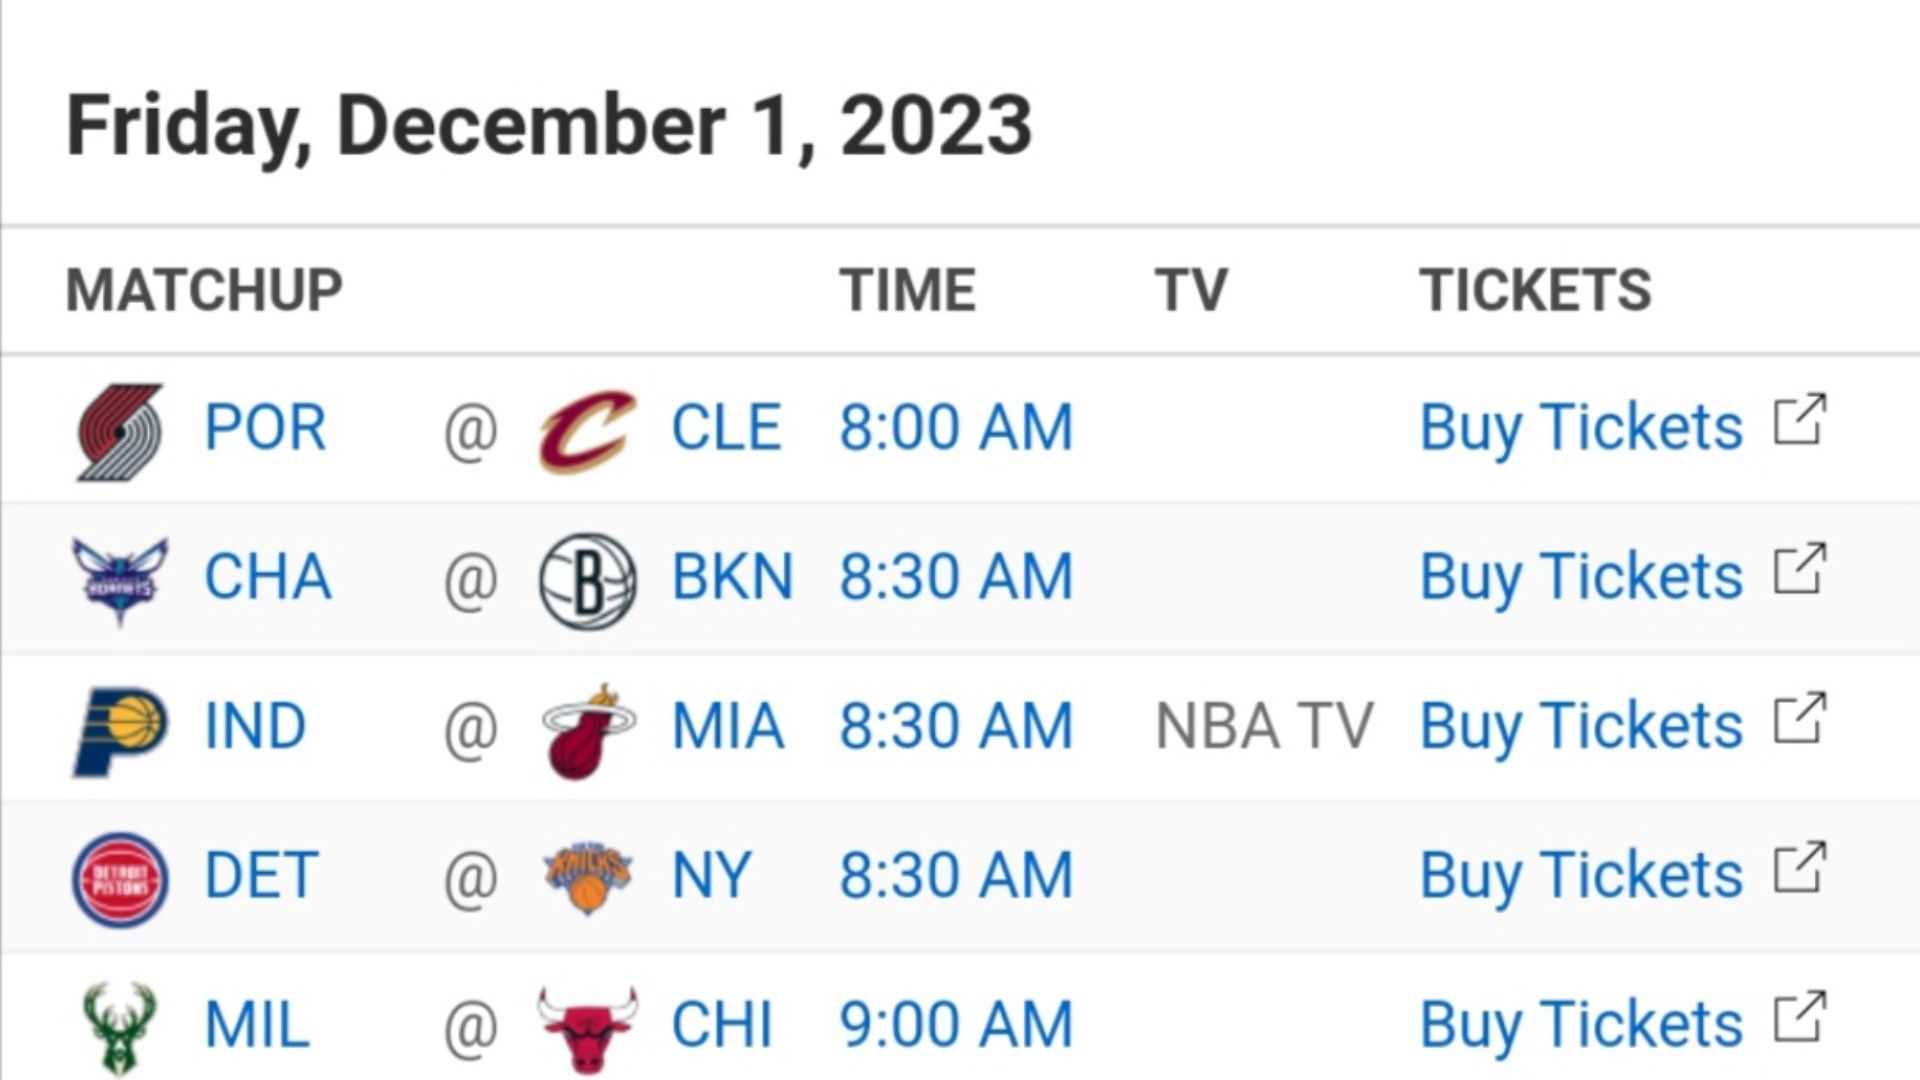Click the Cleveland Cavaliers logo
The width and height of the screenshot is (1920, 1080).
tap(587, 431)
